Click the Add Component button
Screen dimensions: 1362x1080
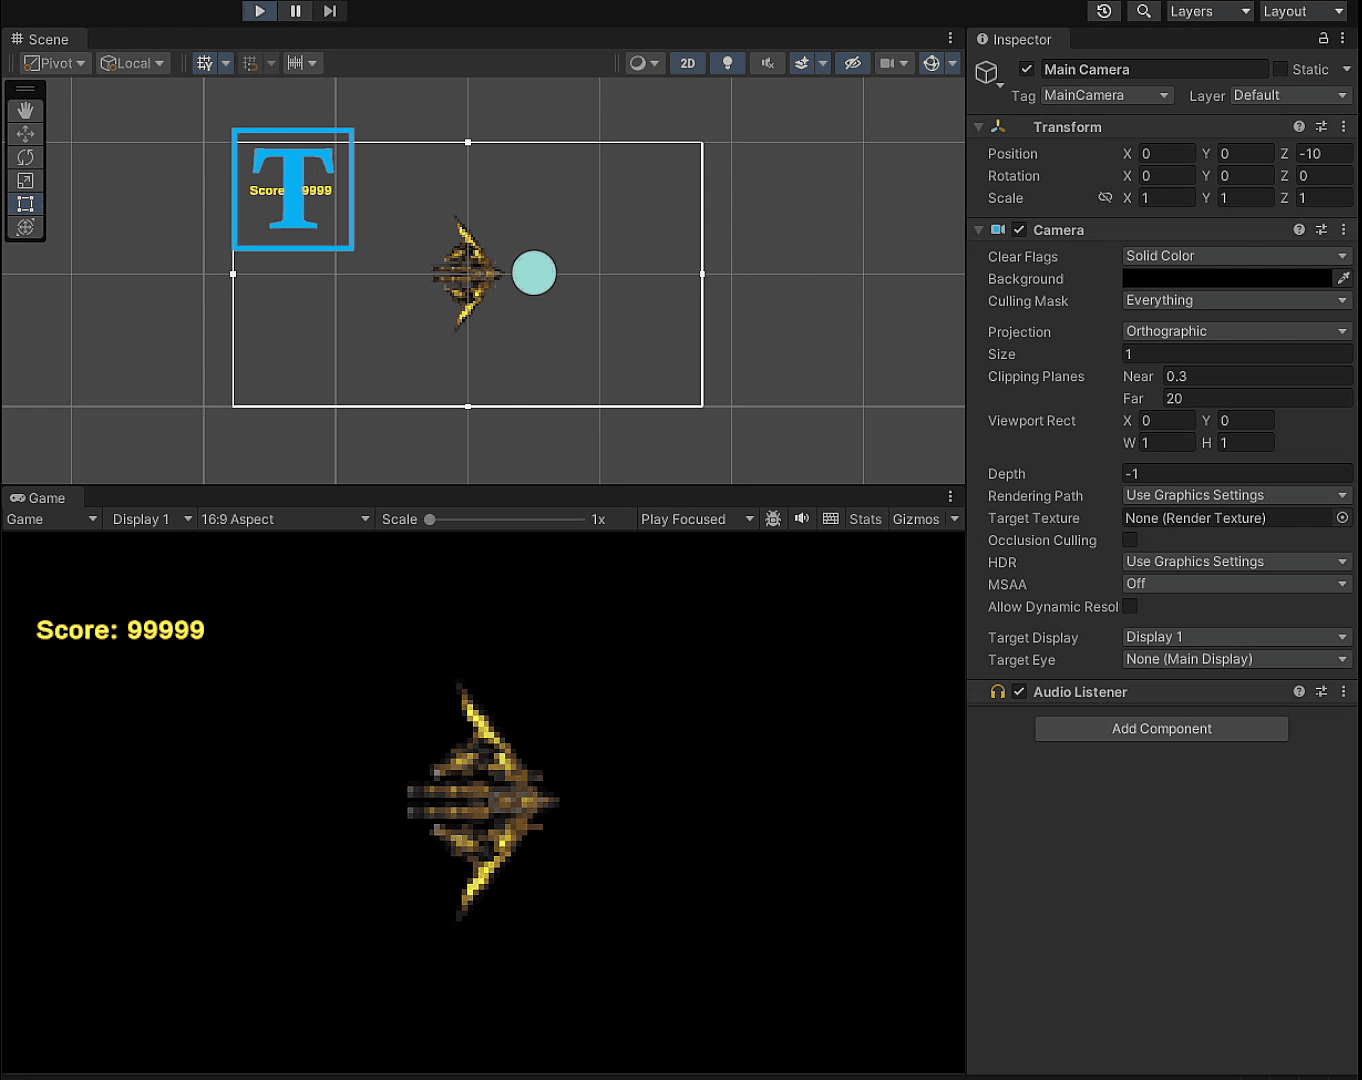point(1161,729)
